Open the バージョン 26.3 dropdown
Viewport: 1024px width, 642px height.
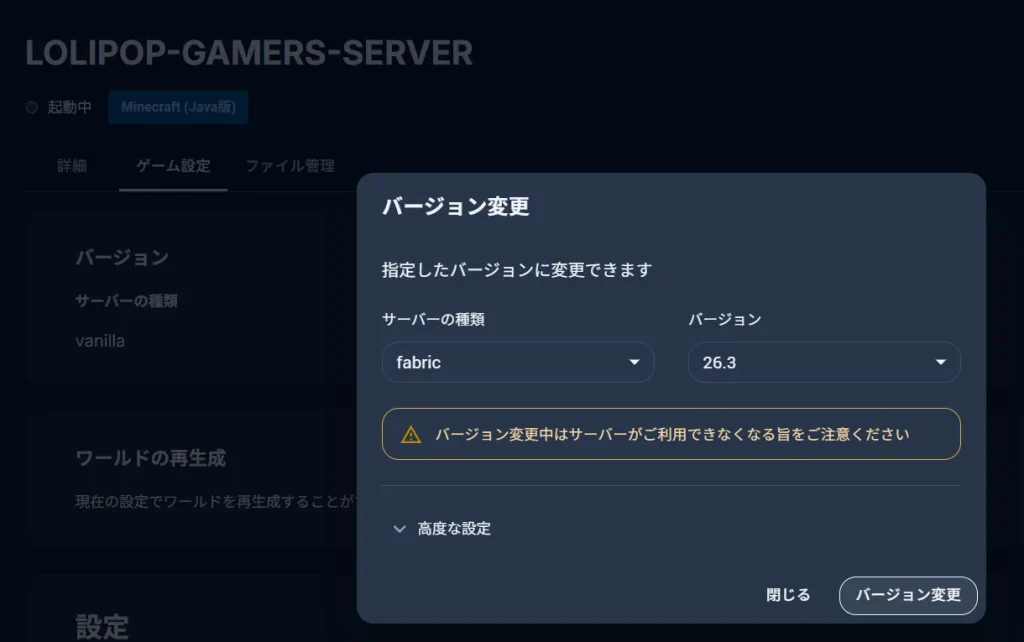click(x=824, y=362)
